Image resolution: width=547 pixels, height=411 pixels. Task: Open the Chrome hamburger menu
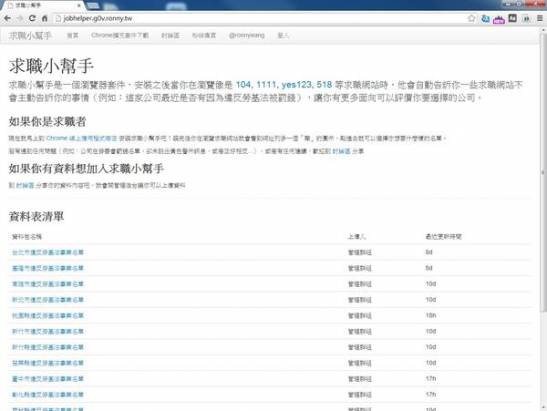pyautogui.click(x=540, y=18)
